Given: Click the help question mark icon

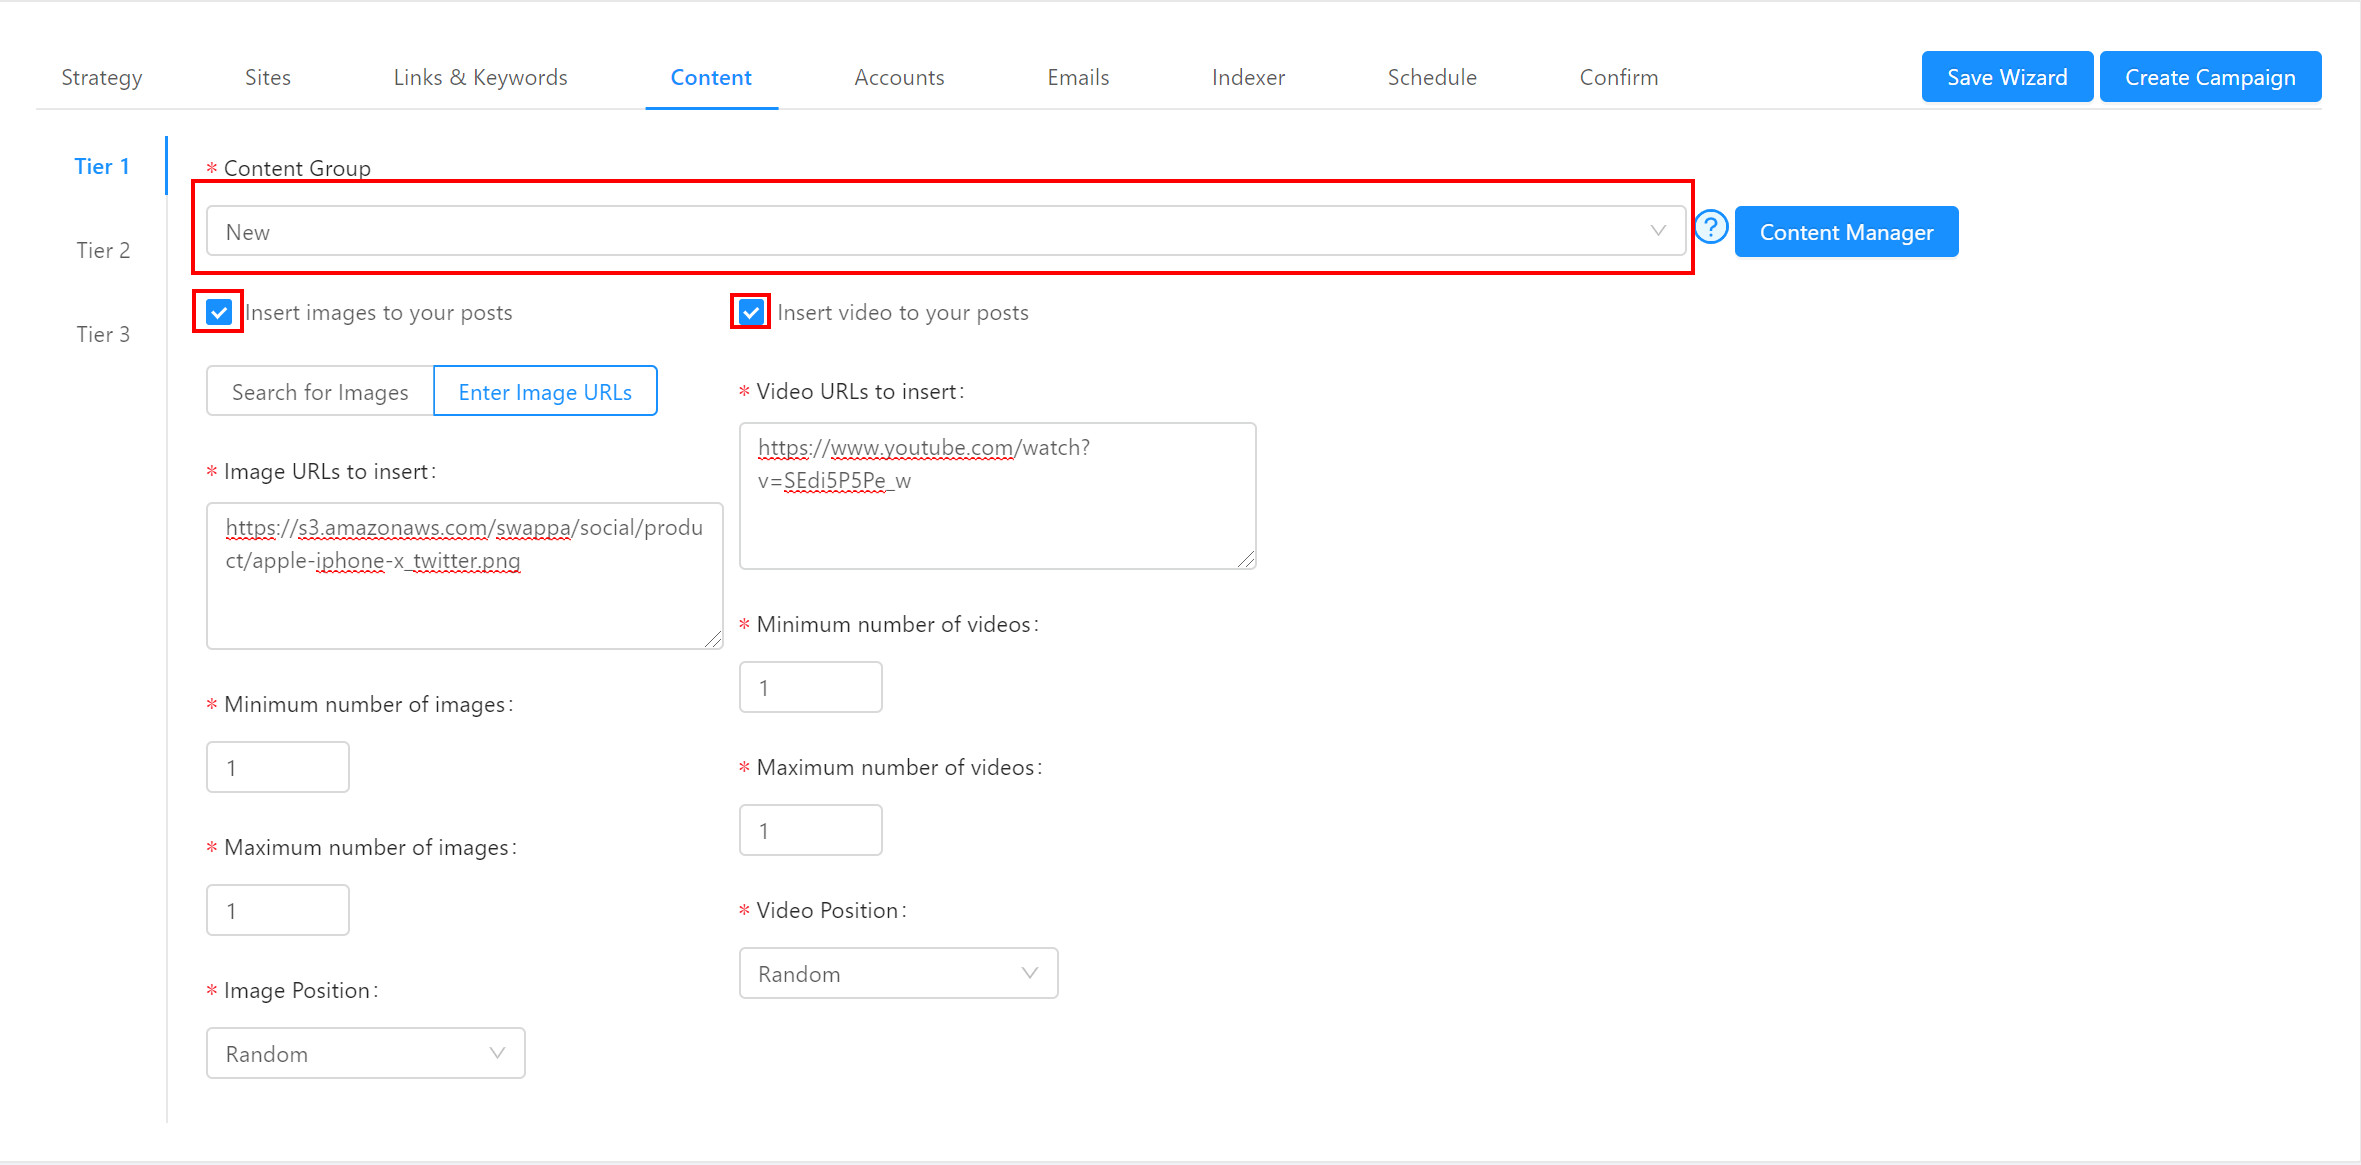Looking at the screenshot, I should pos(1711,228).
